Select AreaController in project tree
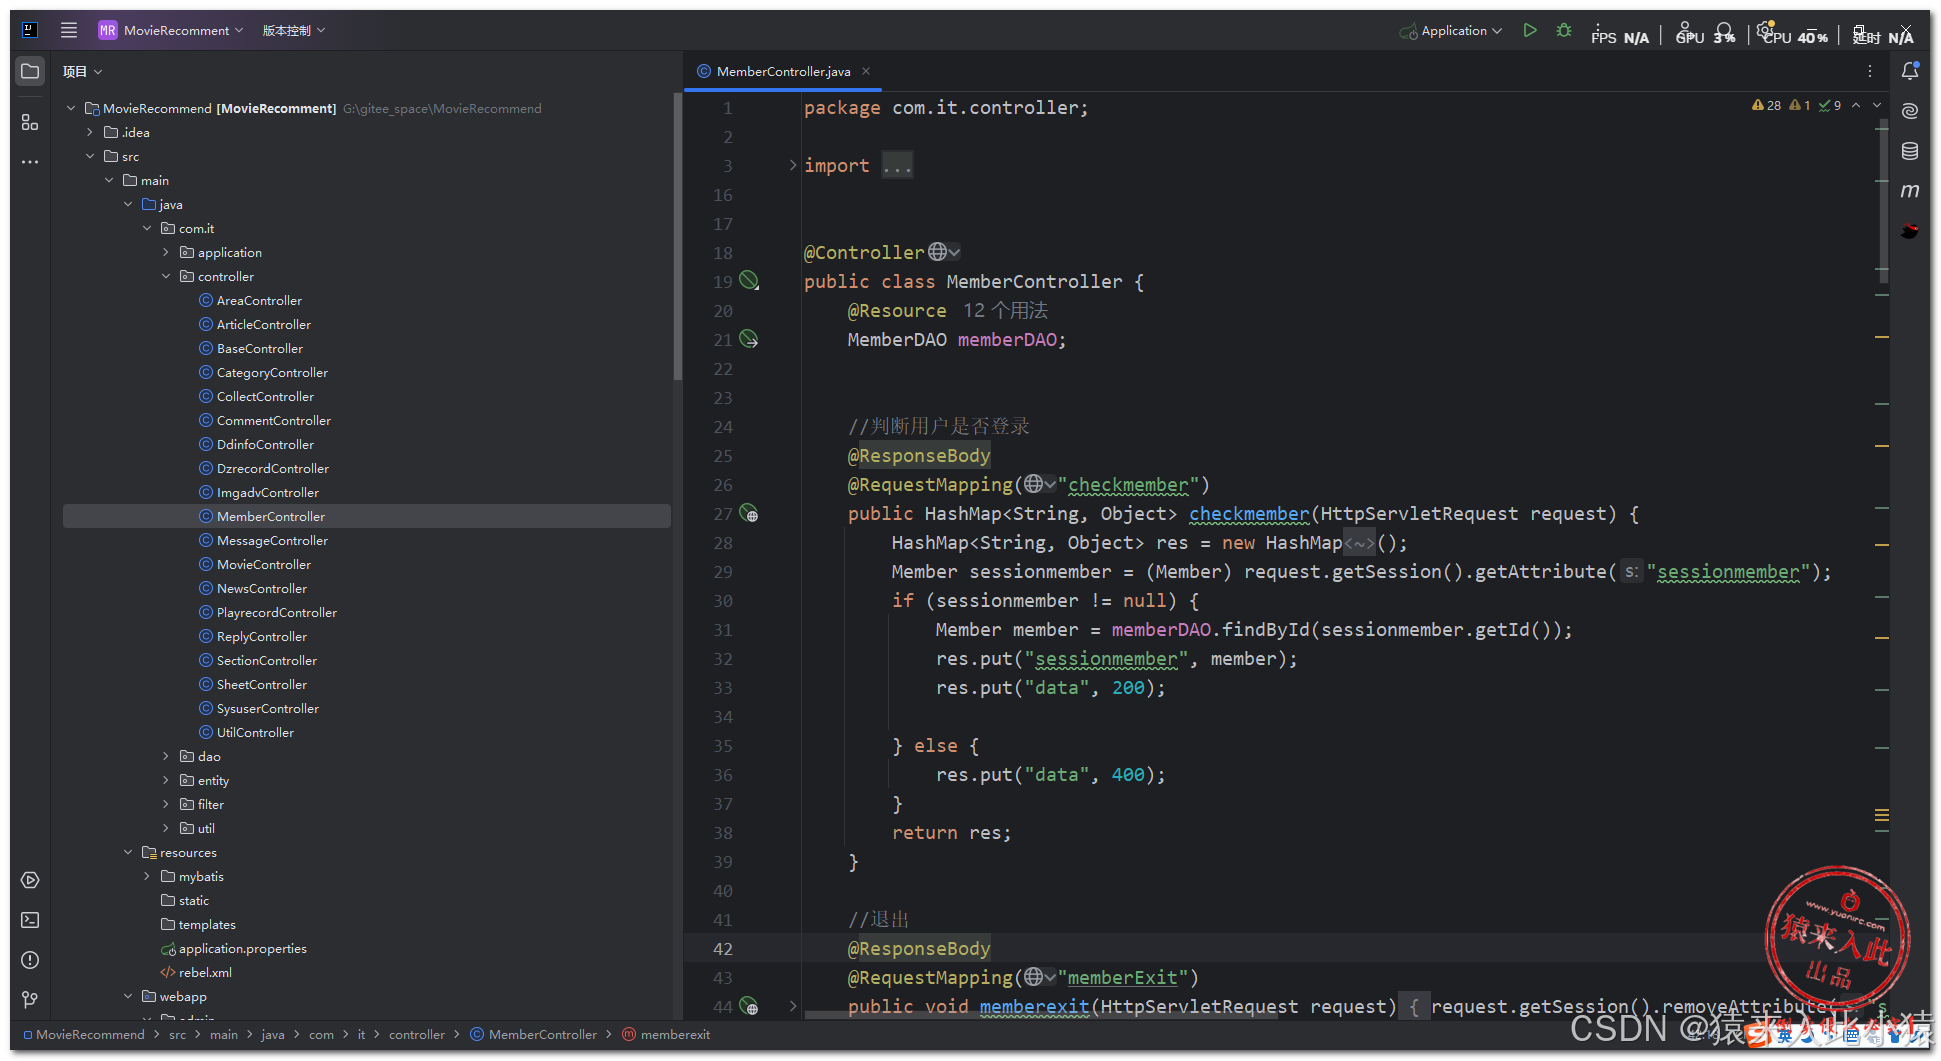Viewport: 1941px width, 1061px height. tap(259, 300)
